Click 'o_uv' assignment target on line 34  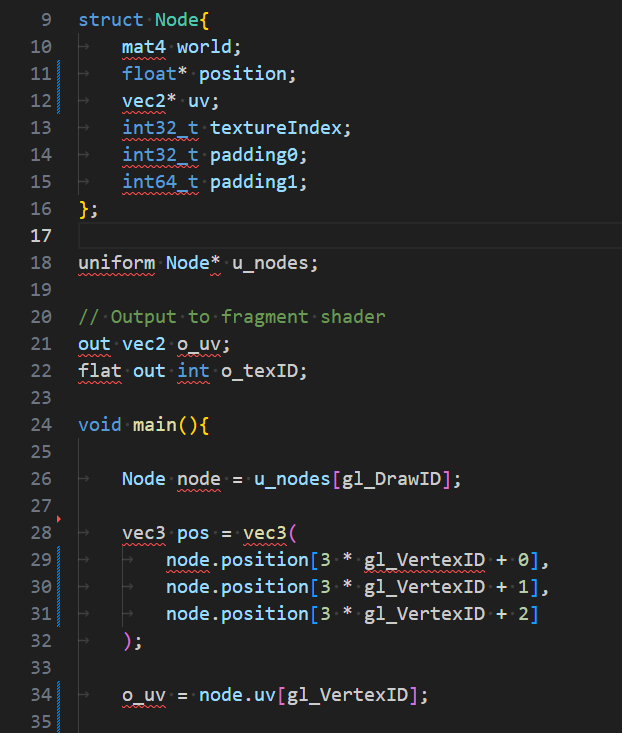tap(144, 695)
